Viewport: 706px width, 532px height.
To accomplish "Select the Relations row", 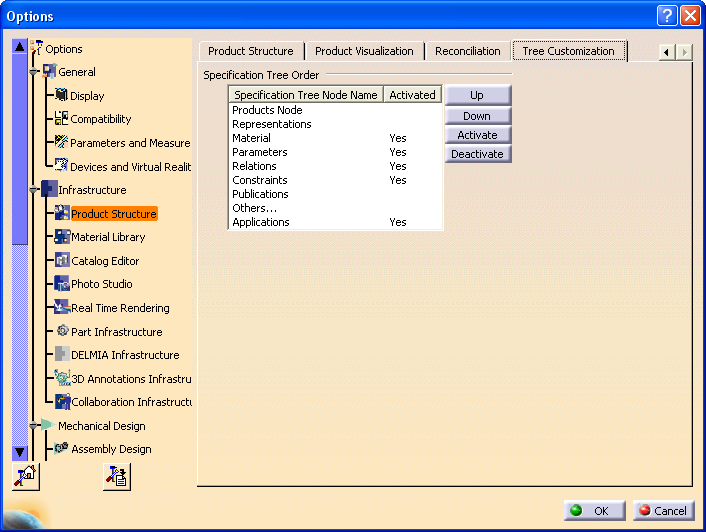I will tap(335, 166).
